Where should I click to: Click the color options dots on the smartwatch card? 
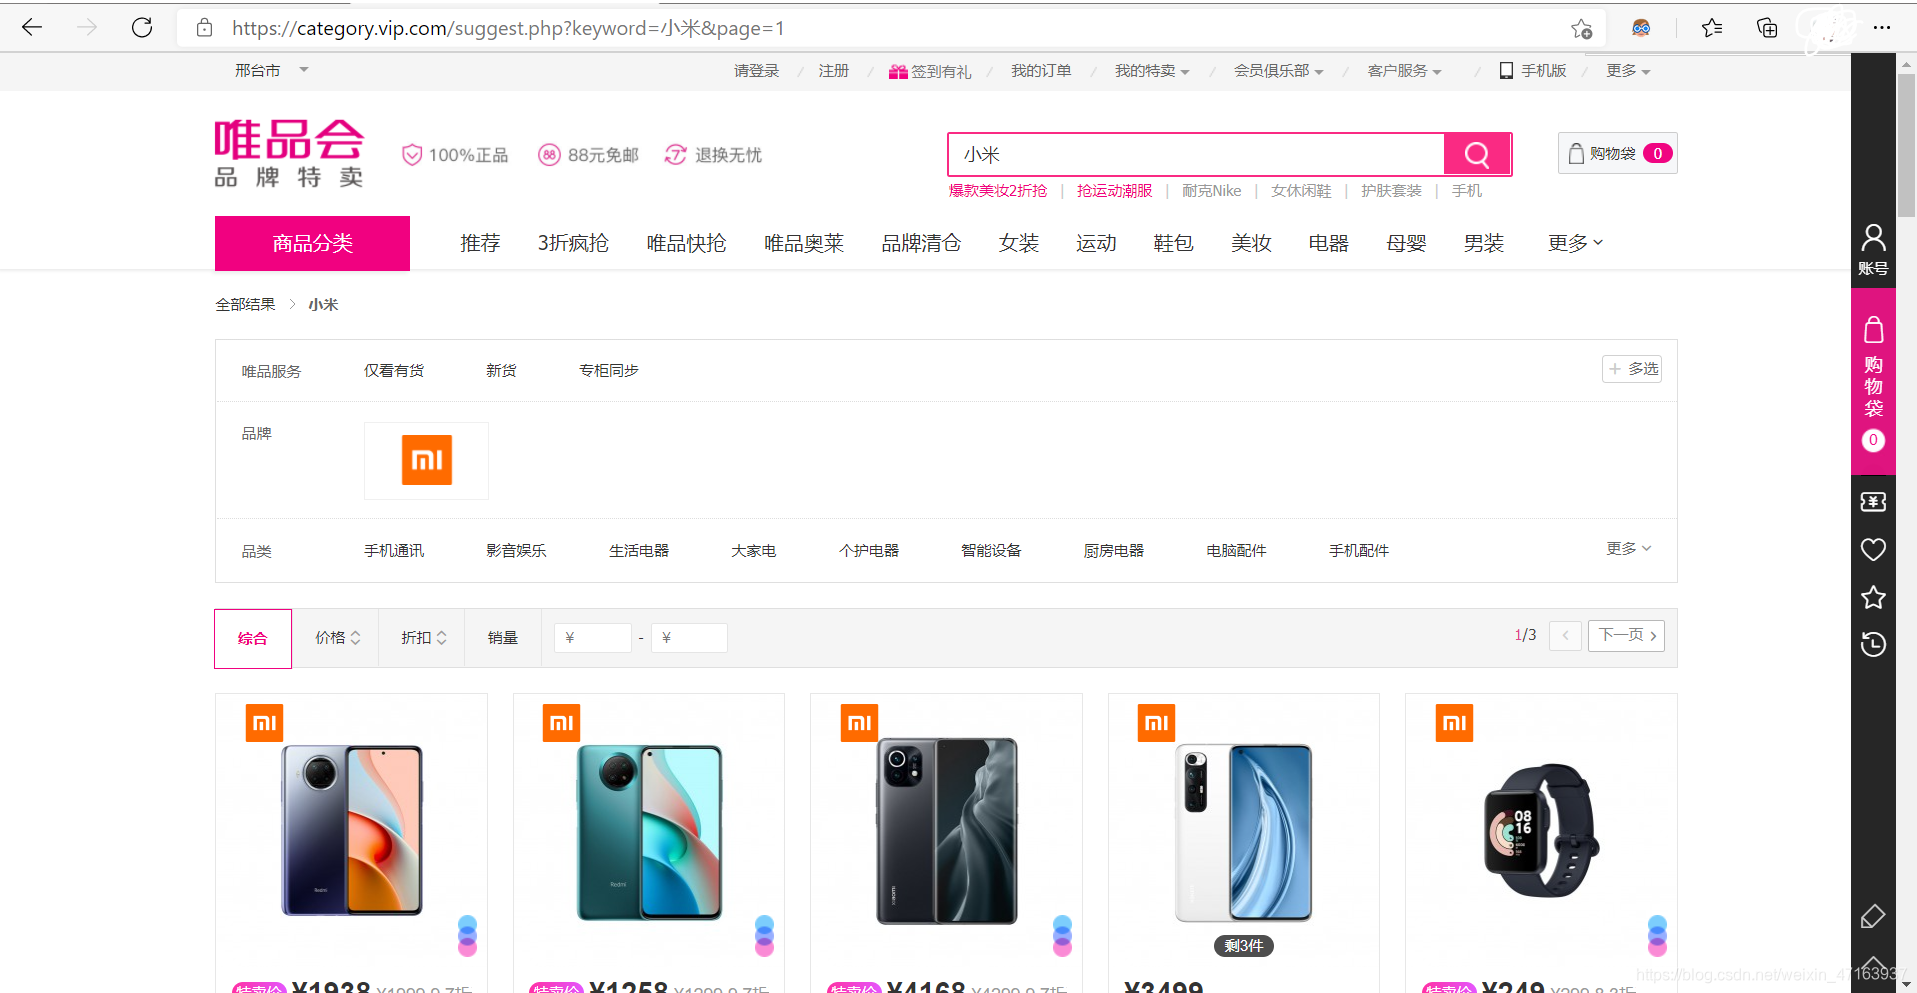click(1657, 935)
